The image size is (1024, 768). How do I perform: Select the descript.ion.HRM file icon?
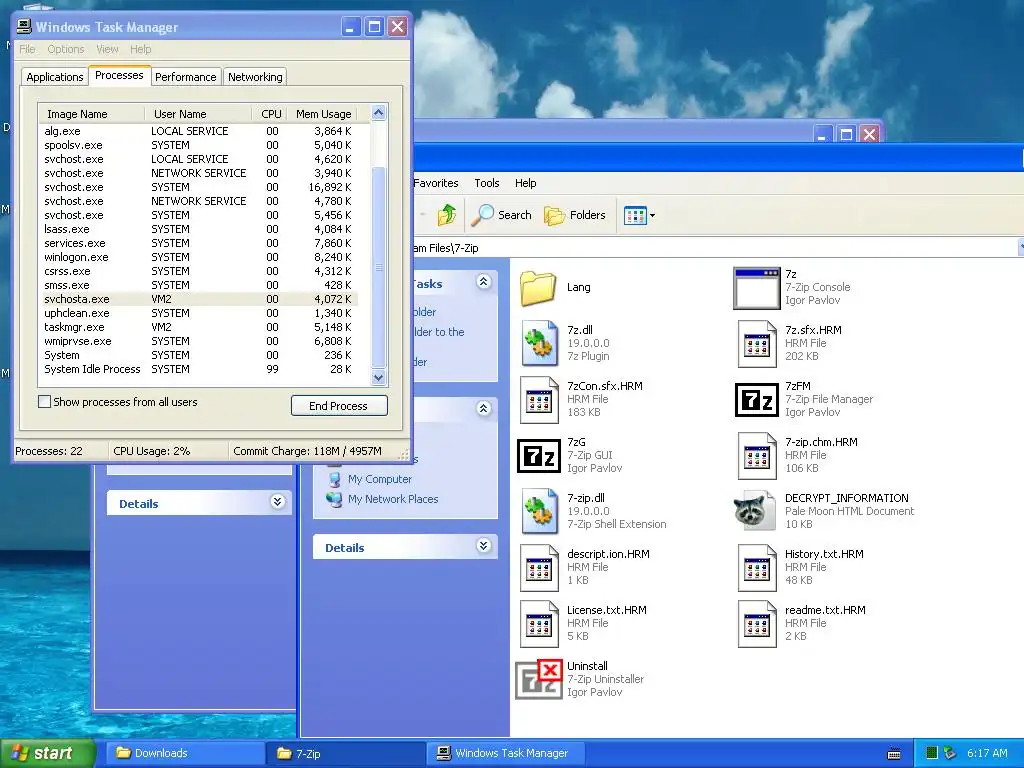[539, 568]
